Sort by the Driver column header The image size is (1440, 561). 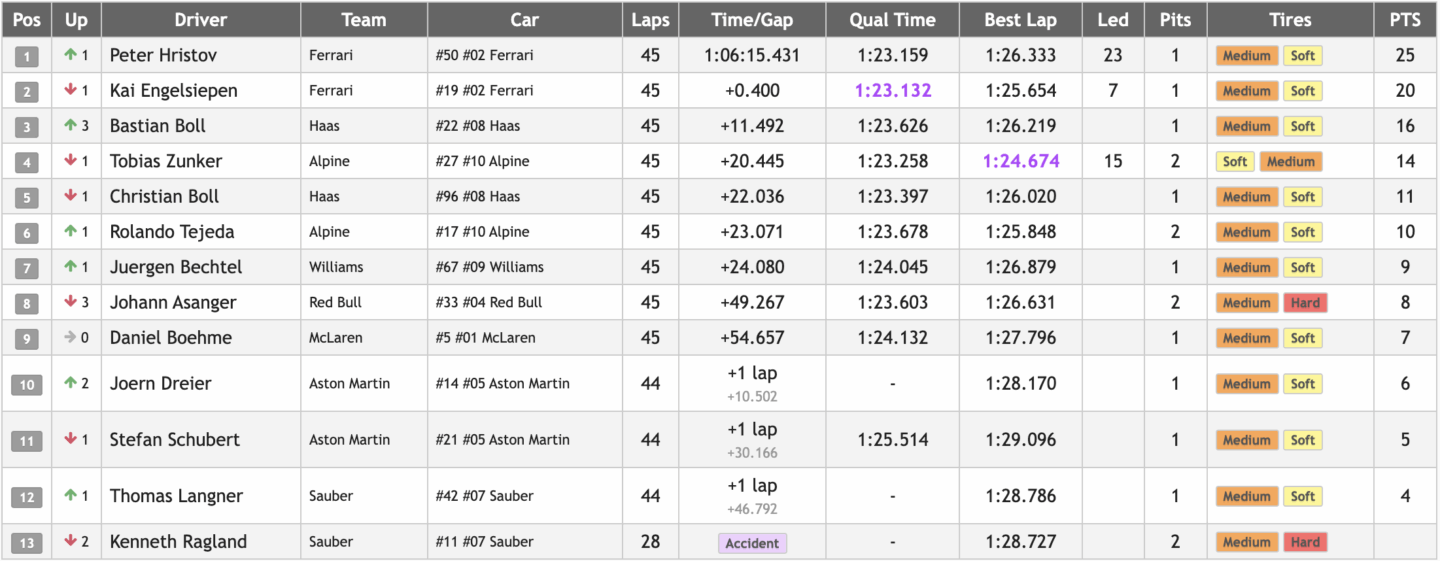(x=200, y=20)
